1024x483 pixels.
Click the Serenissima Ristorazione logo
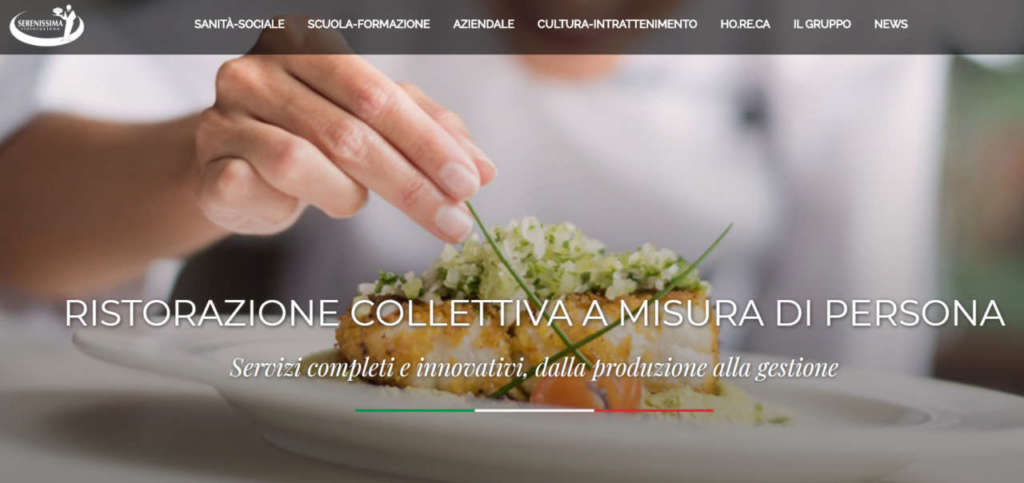[47, 25]
